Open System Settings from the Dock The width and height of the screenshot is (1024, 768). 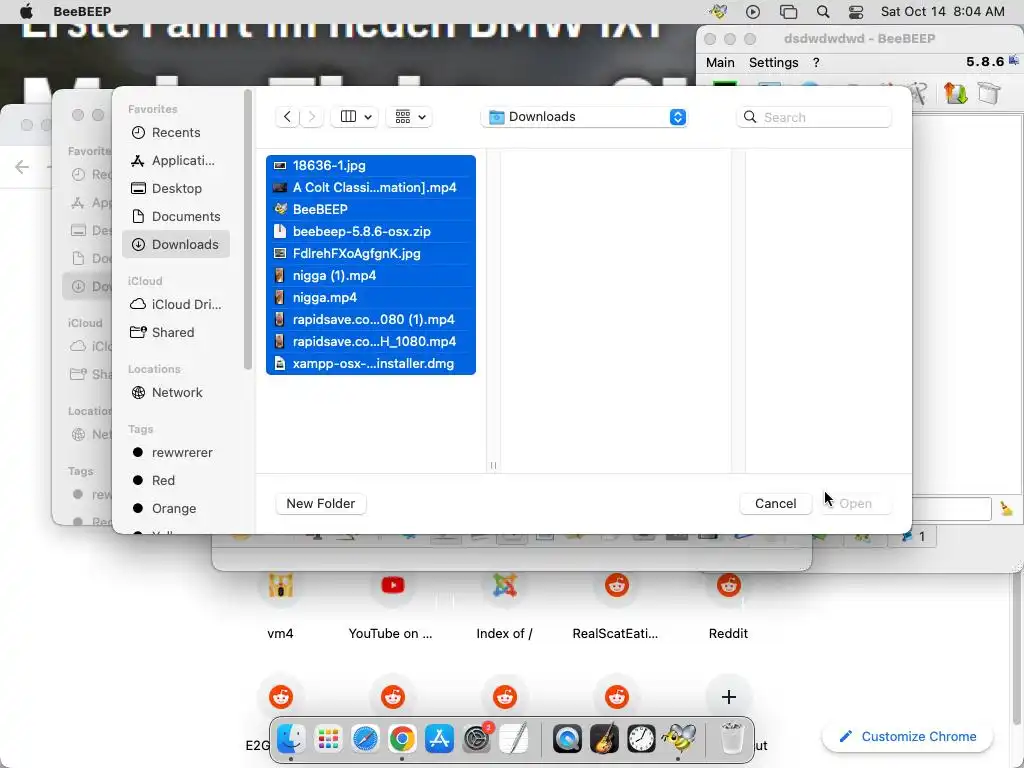(x=477, y=739)
